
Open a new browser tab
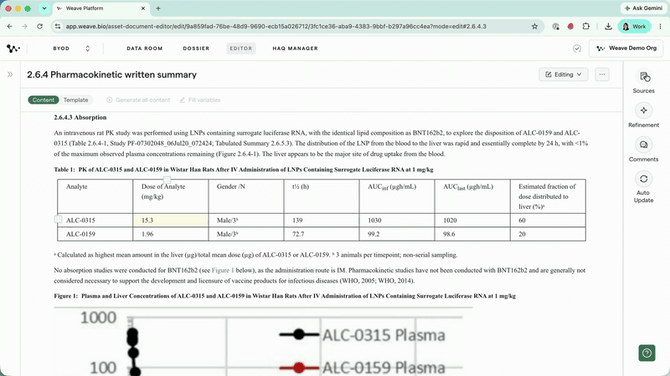pos(158,8)
